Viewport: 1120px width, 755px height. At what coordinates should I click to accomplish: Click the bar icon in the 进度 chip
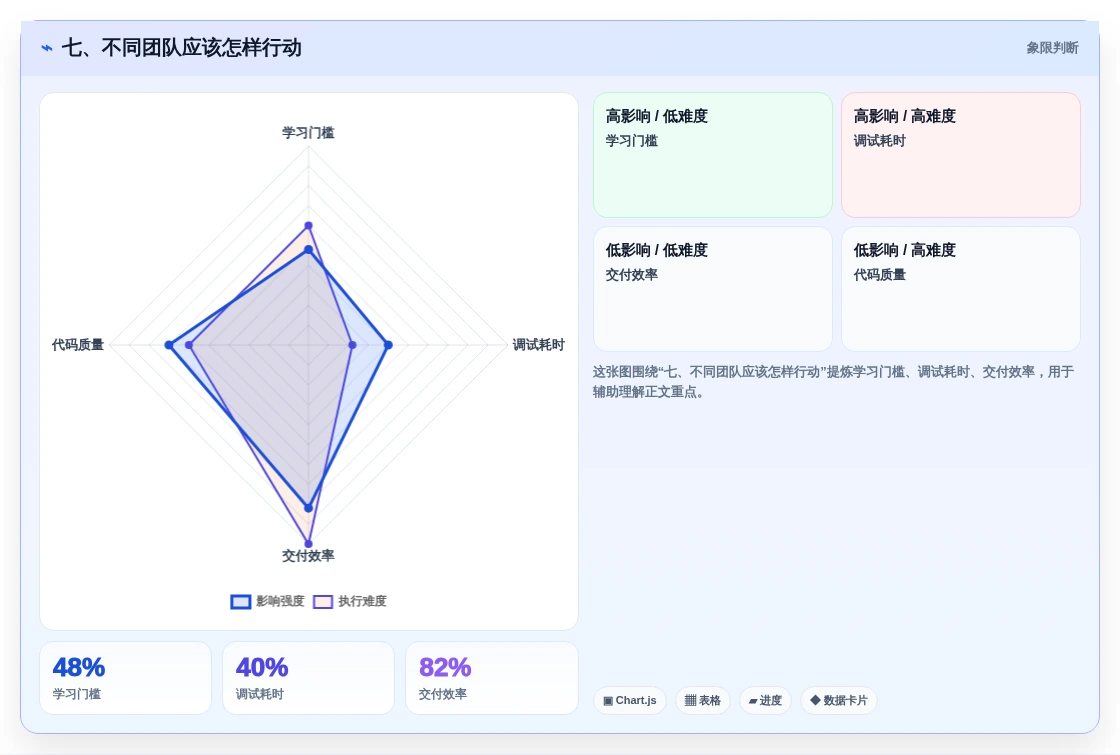tap(752, 701)
